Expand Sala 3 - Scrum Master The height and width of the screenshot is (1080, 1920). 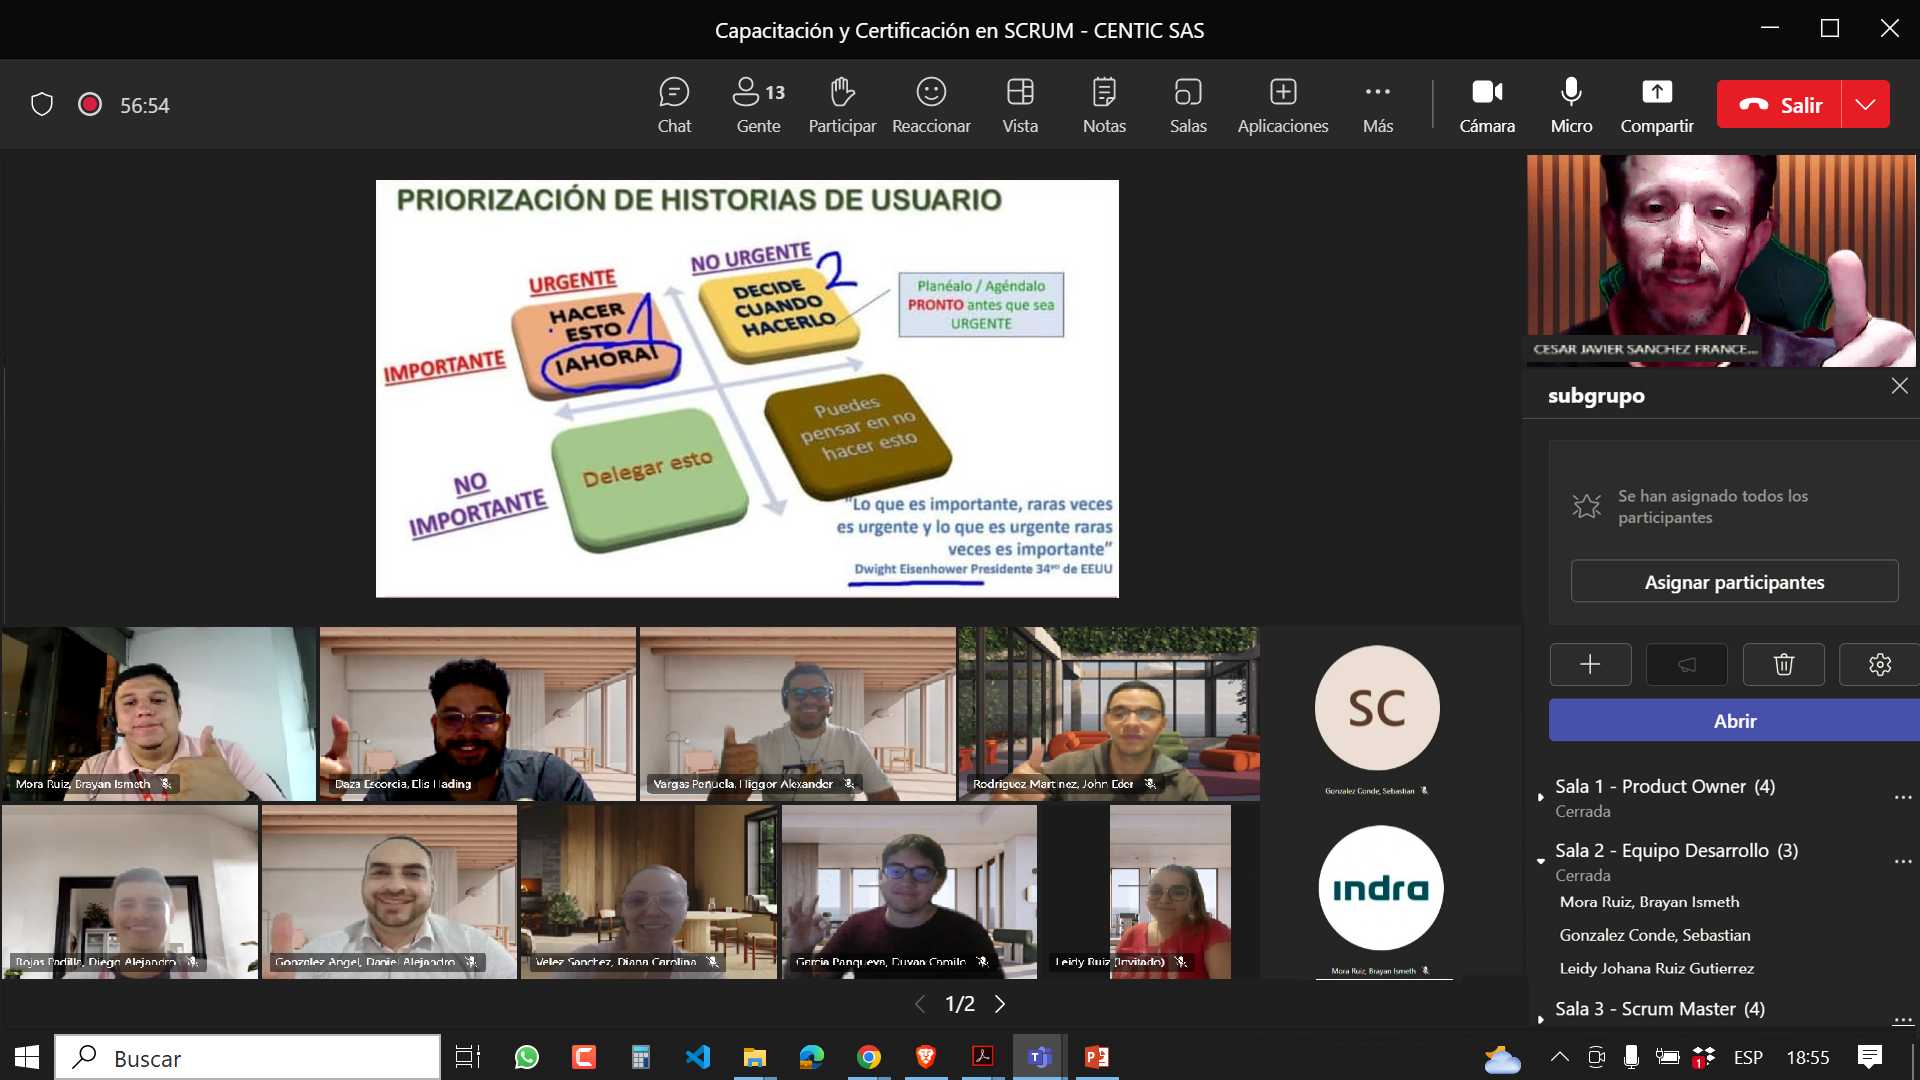pyautogui.click(x=1540, y=1019)
